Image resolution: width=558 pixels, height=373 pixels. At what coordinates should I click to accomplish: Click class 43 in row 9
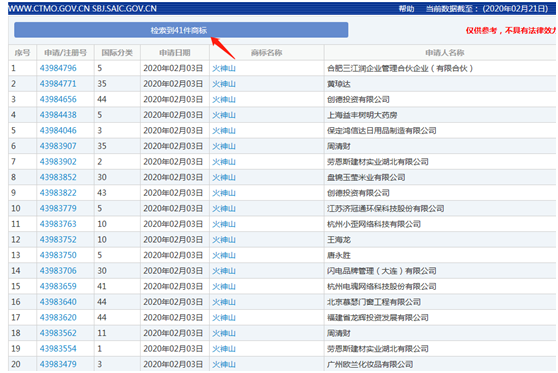coord(102,193)
